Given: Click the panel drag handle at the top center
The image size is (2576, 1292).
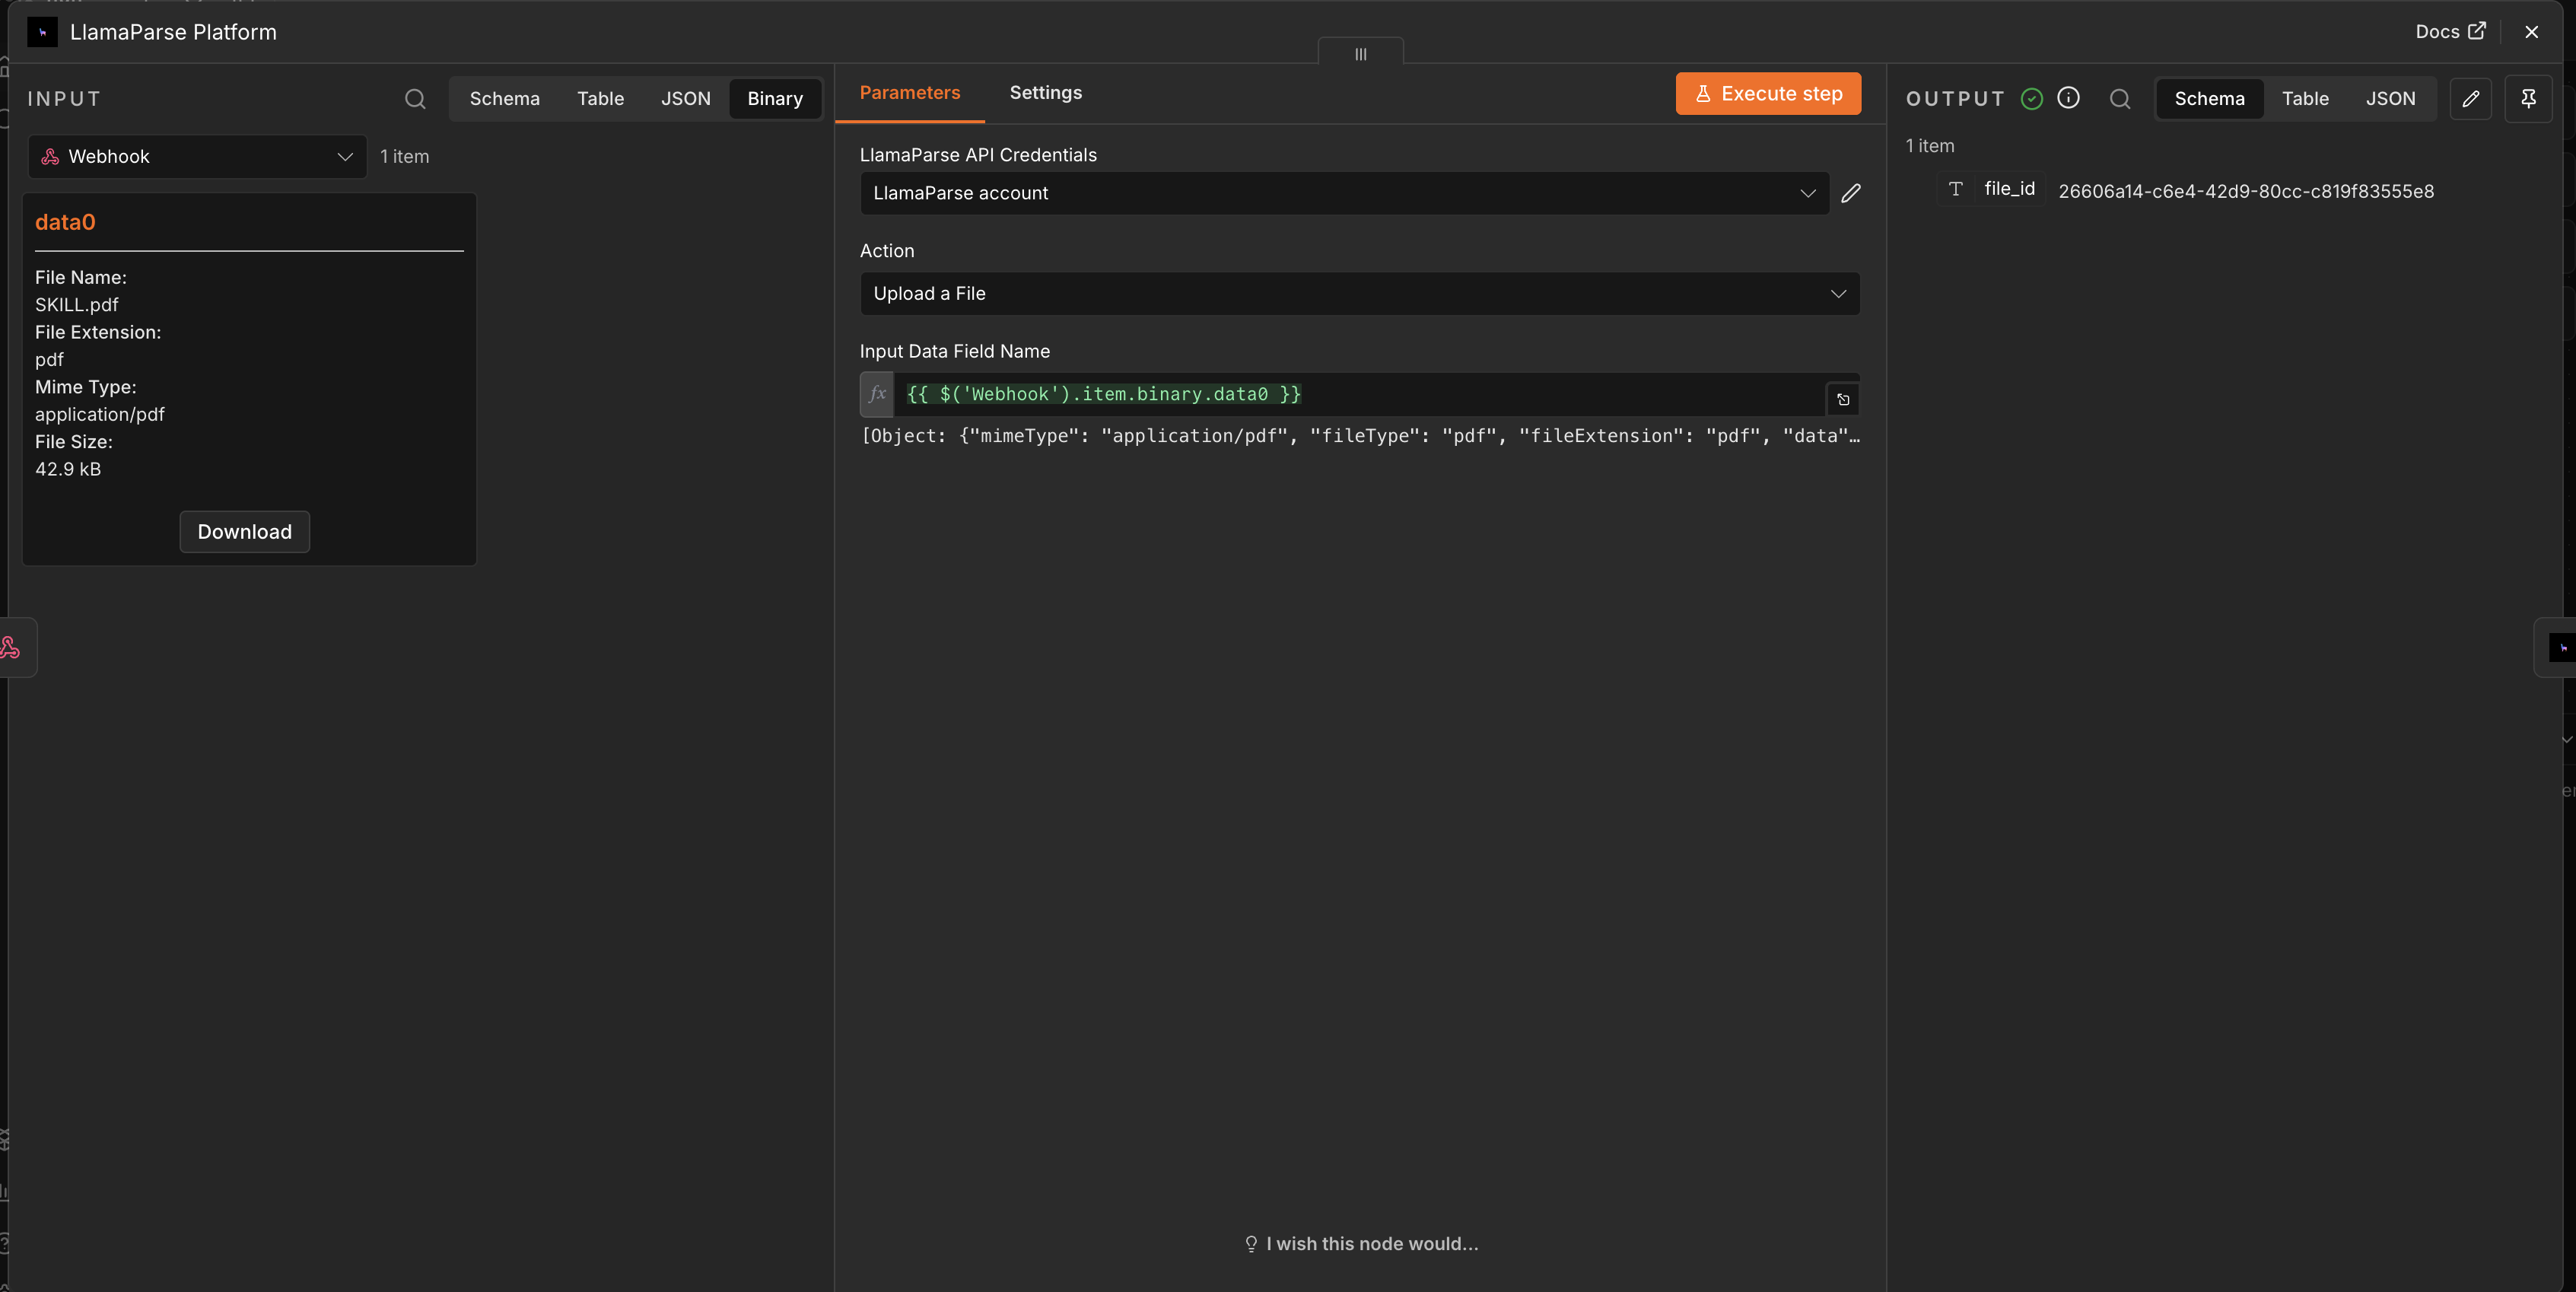Looking at the screenshot, I should point(1361,54).
